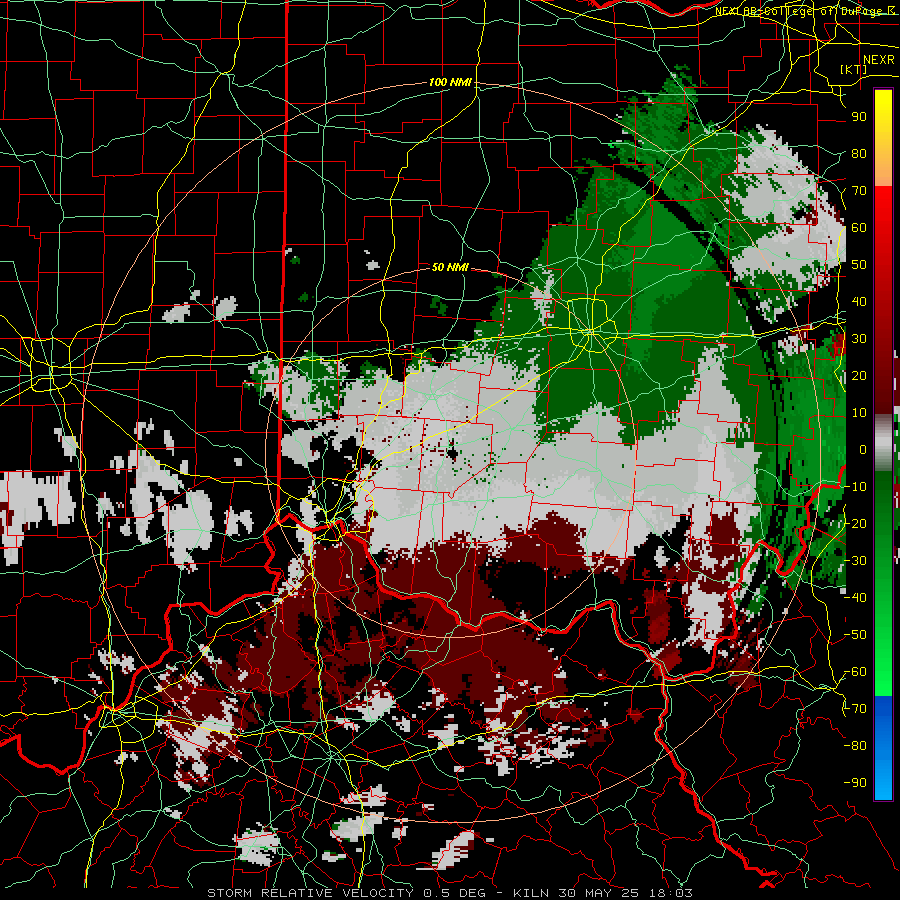Click the 60 value on the velocity scale

click(859, 228)
